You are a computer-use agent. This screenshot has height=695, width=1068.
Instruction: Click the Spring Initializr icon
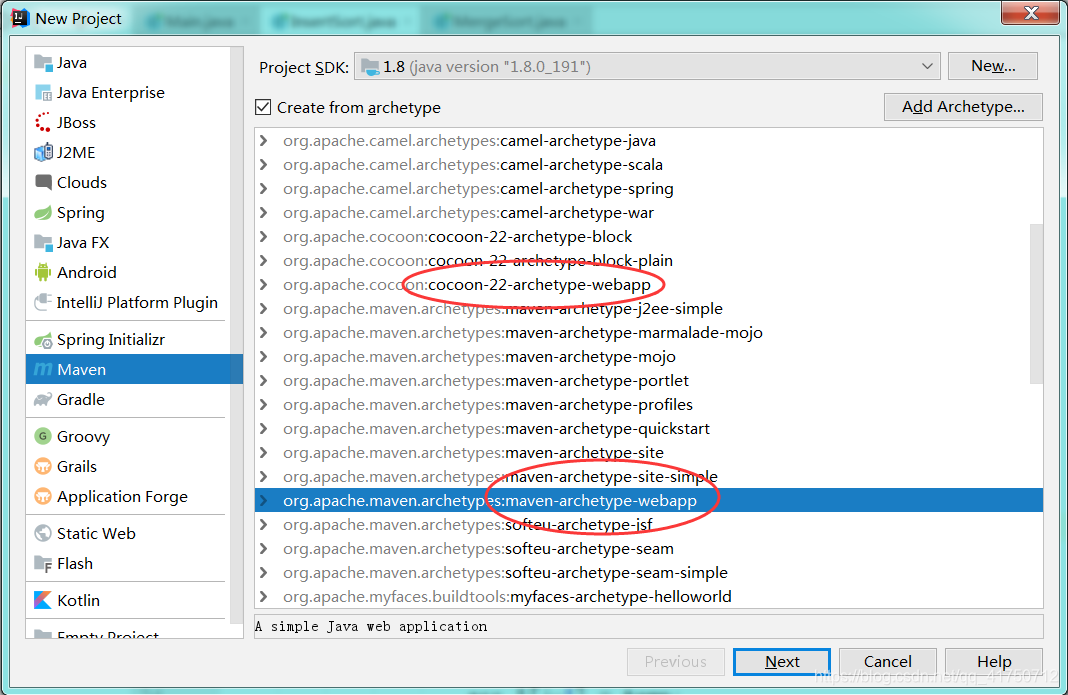click(43, 339)
